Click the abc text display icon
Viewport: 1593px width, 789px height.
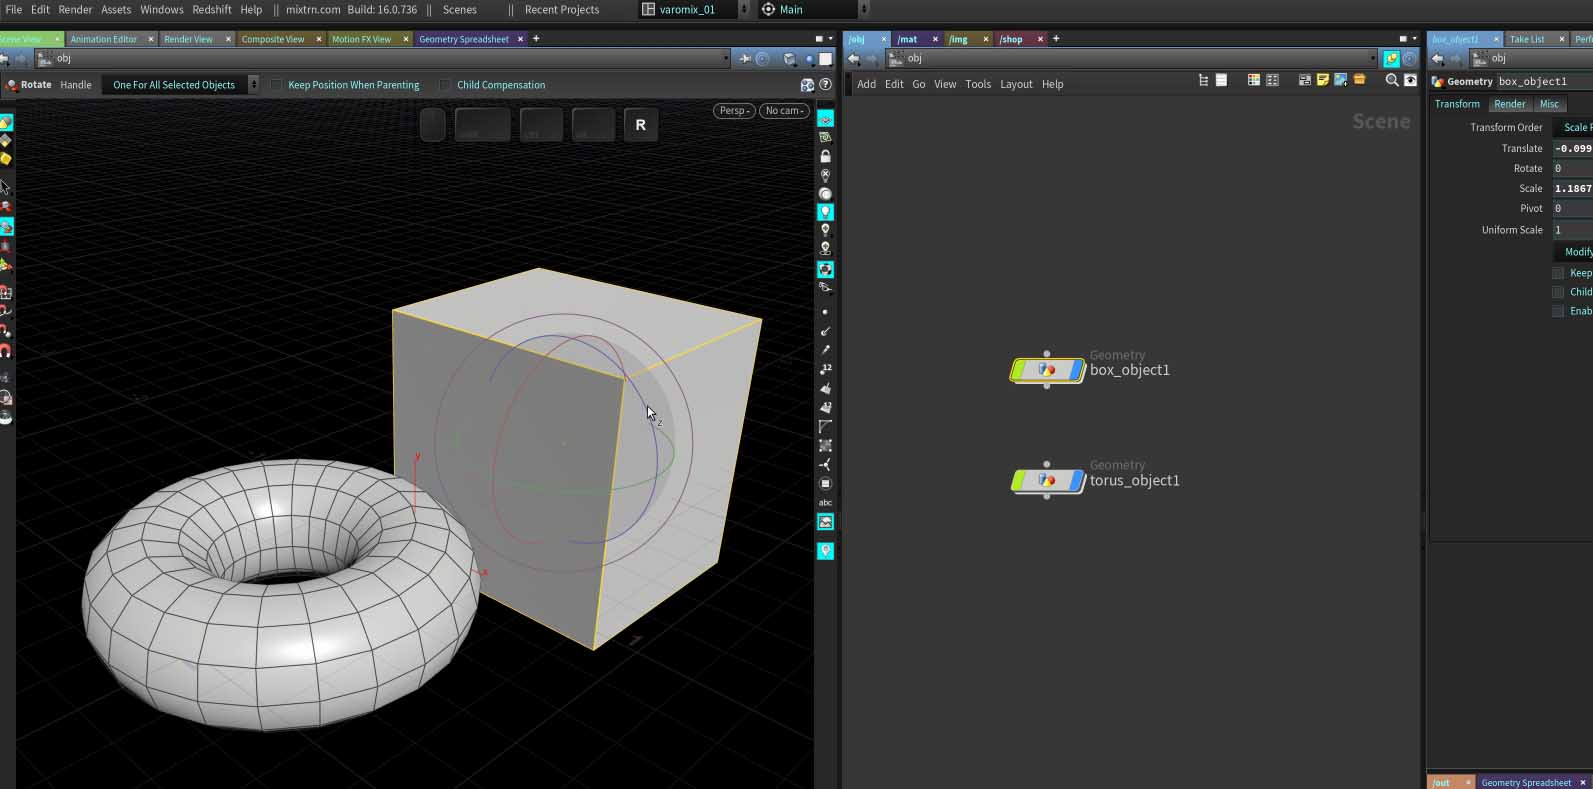[825, 503]
